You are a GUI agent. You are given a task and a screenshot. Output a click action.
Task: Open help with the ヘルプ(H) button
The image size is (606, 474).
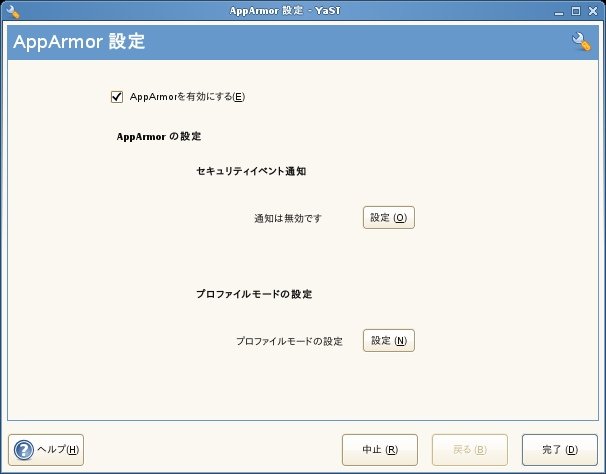pos(46,450)
